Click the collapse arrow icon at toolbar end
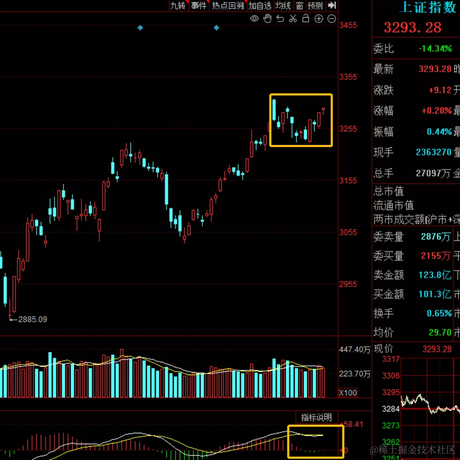The image size is (460, 460). click(332, 5)
